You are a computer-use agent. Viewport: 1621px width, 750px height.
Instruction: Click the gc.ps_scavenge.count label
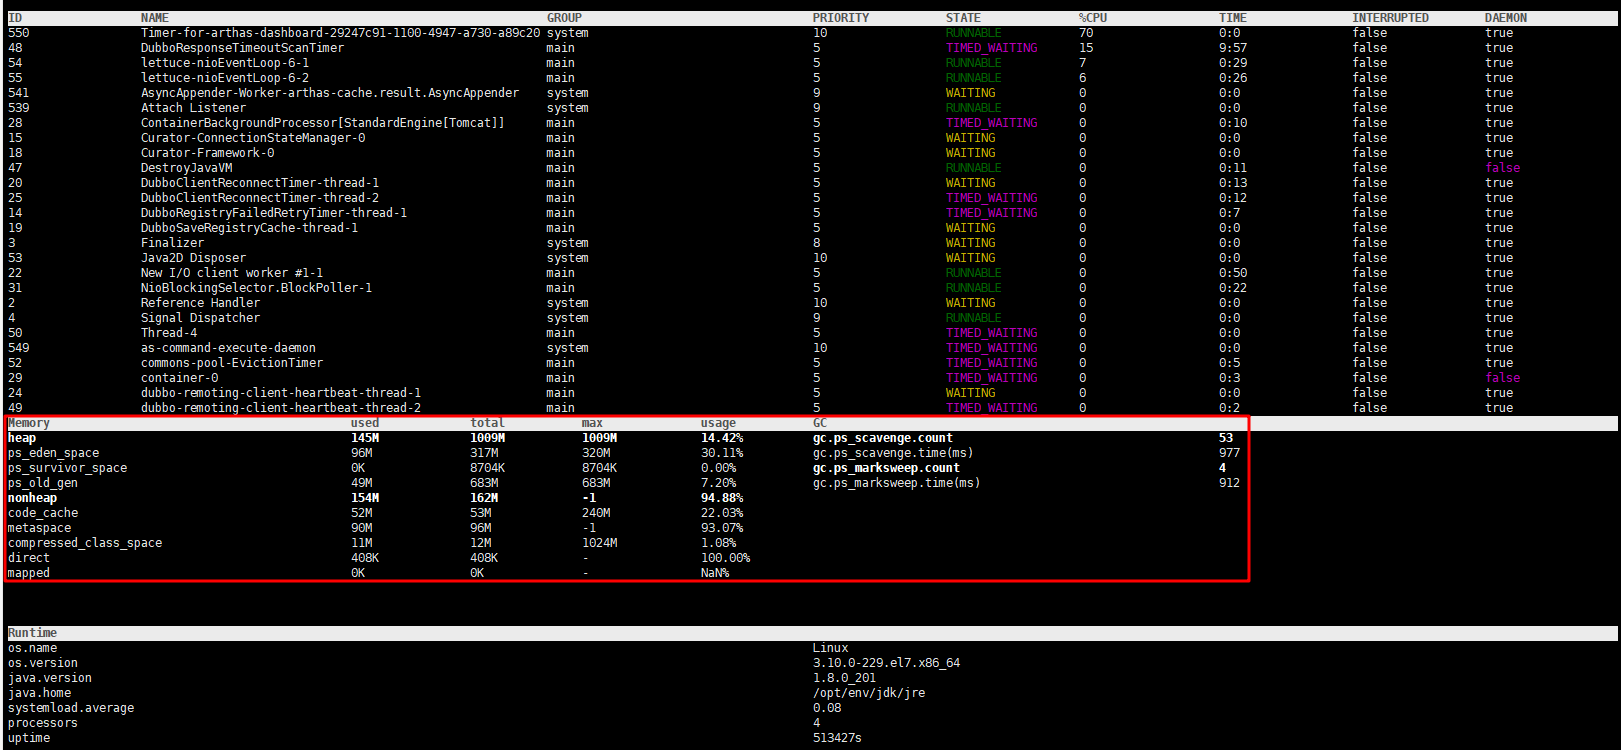coord(883,438)
